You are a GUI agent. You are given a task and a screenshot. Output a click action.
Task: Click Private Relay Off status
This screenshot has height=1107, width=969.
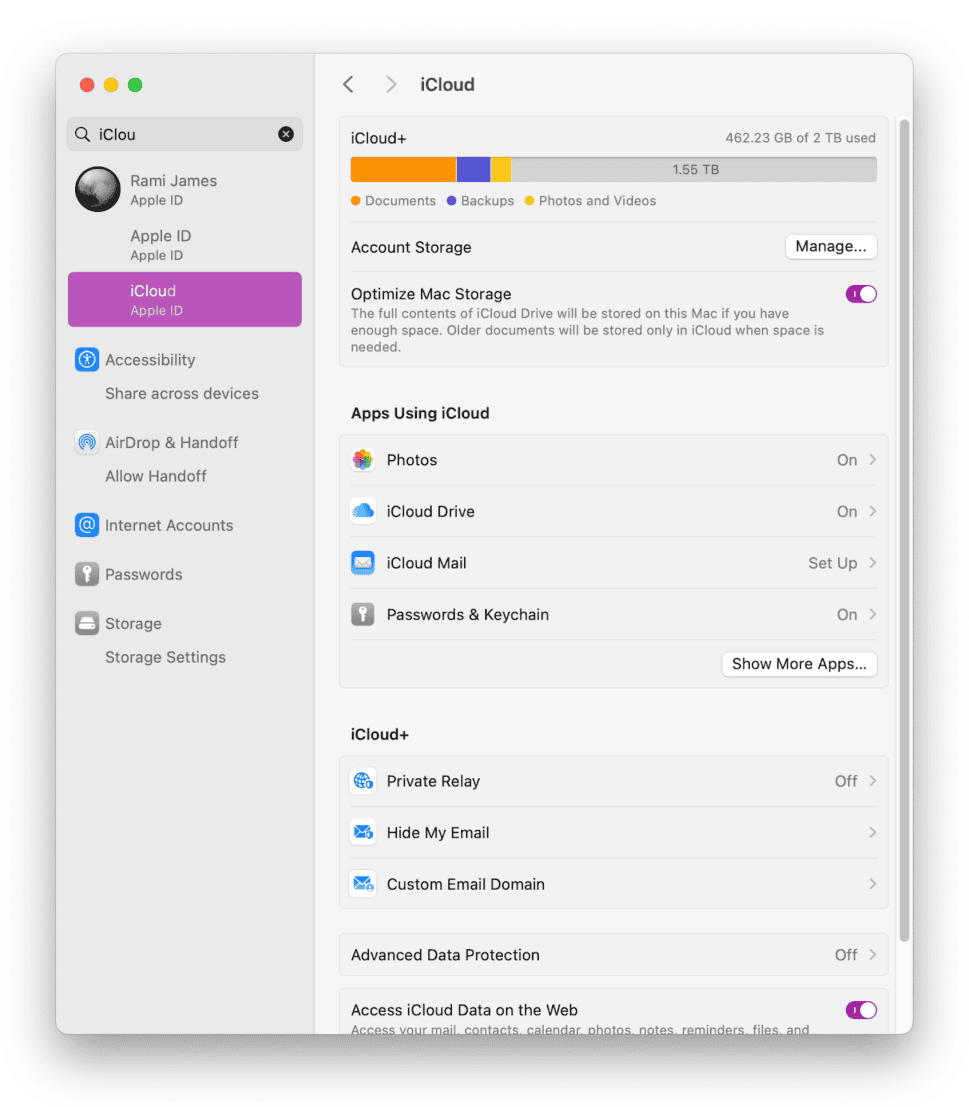846,782
